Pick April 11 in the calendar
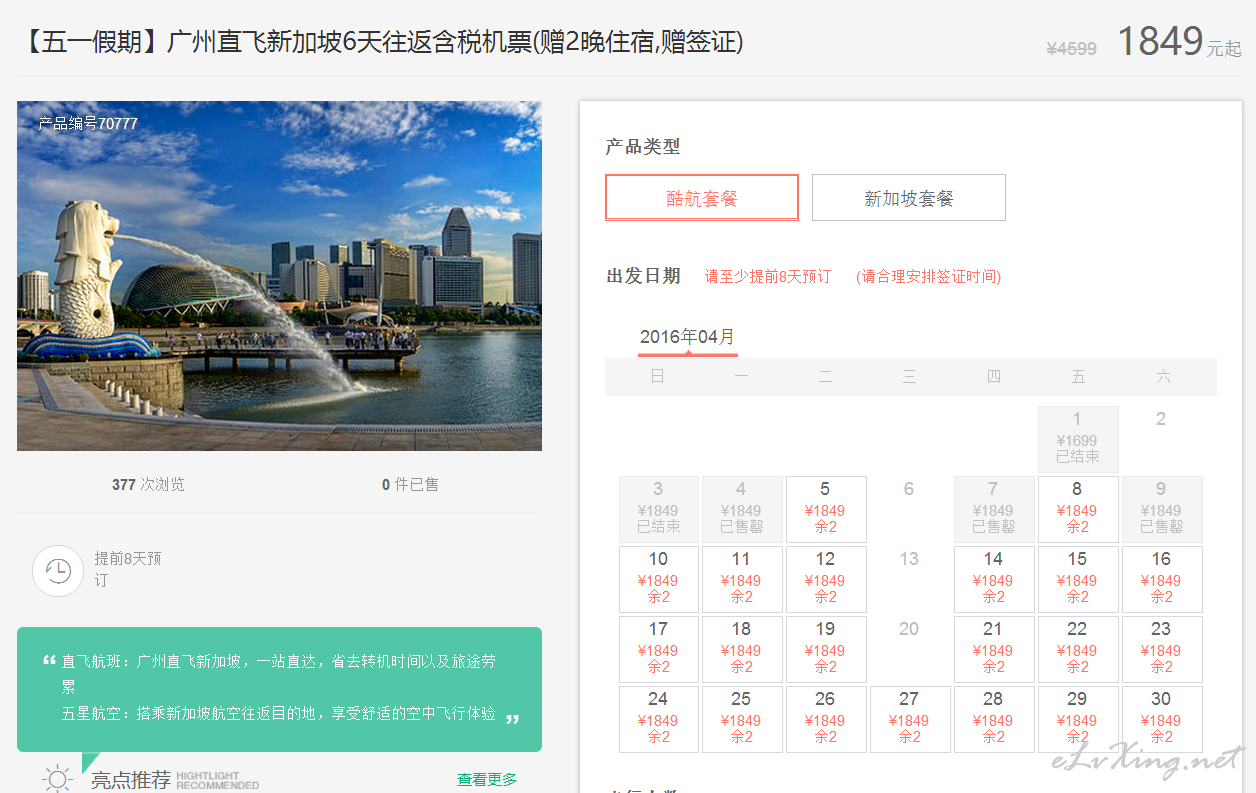The width and height of the screenshot is (1256, 793). click(x=742, y=579)
